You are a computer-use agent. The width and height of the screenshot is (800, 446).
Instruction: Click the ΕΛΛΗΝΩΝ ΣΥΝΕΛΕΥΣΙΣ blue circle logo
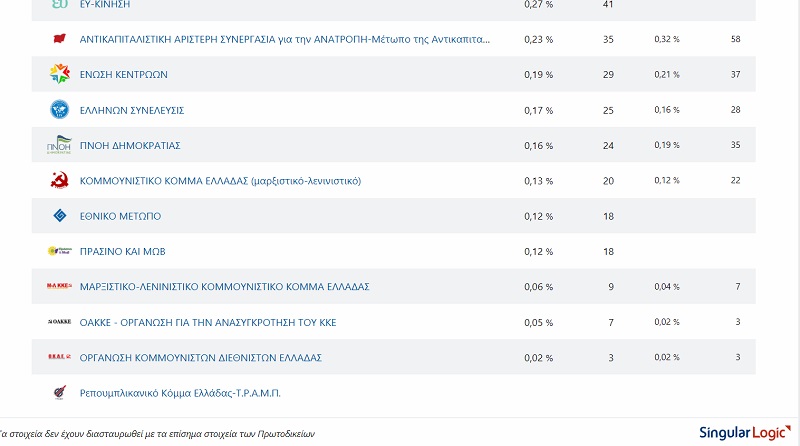click(x=59, y=110)
